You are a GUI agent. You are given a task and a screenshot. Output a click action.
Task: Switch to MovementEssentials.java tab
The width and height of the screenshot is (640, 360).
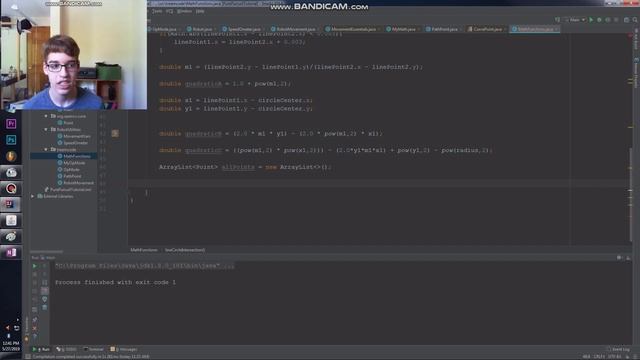point(351,29)
